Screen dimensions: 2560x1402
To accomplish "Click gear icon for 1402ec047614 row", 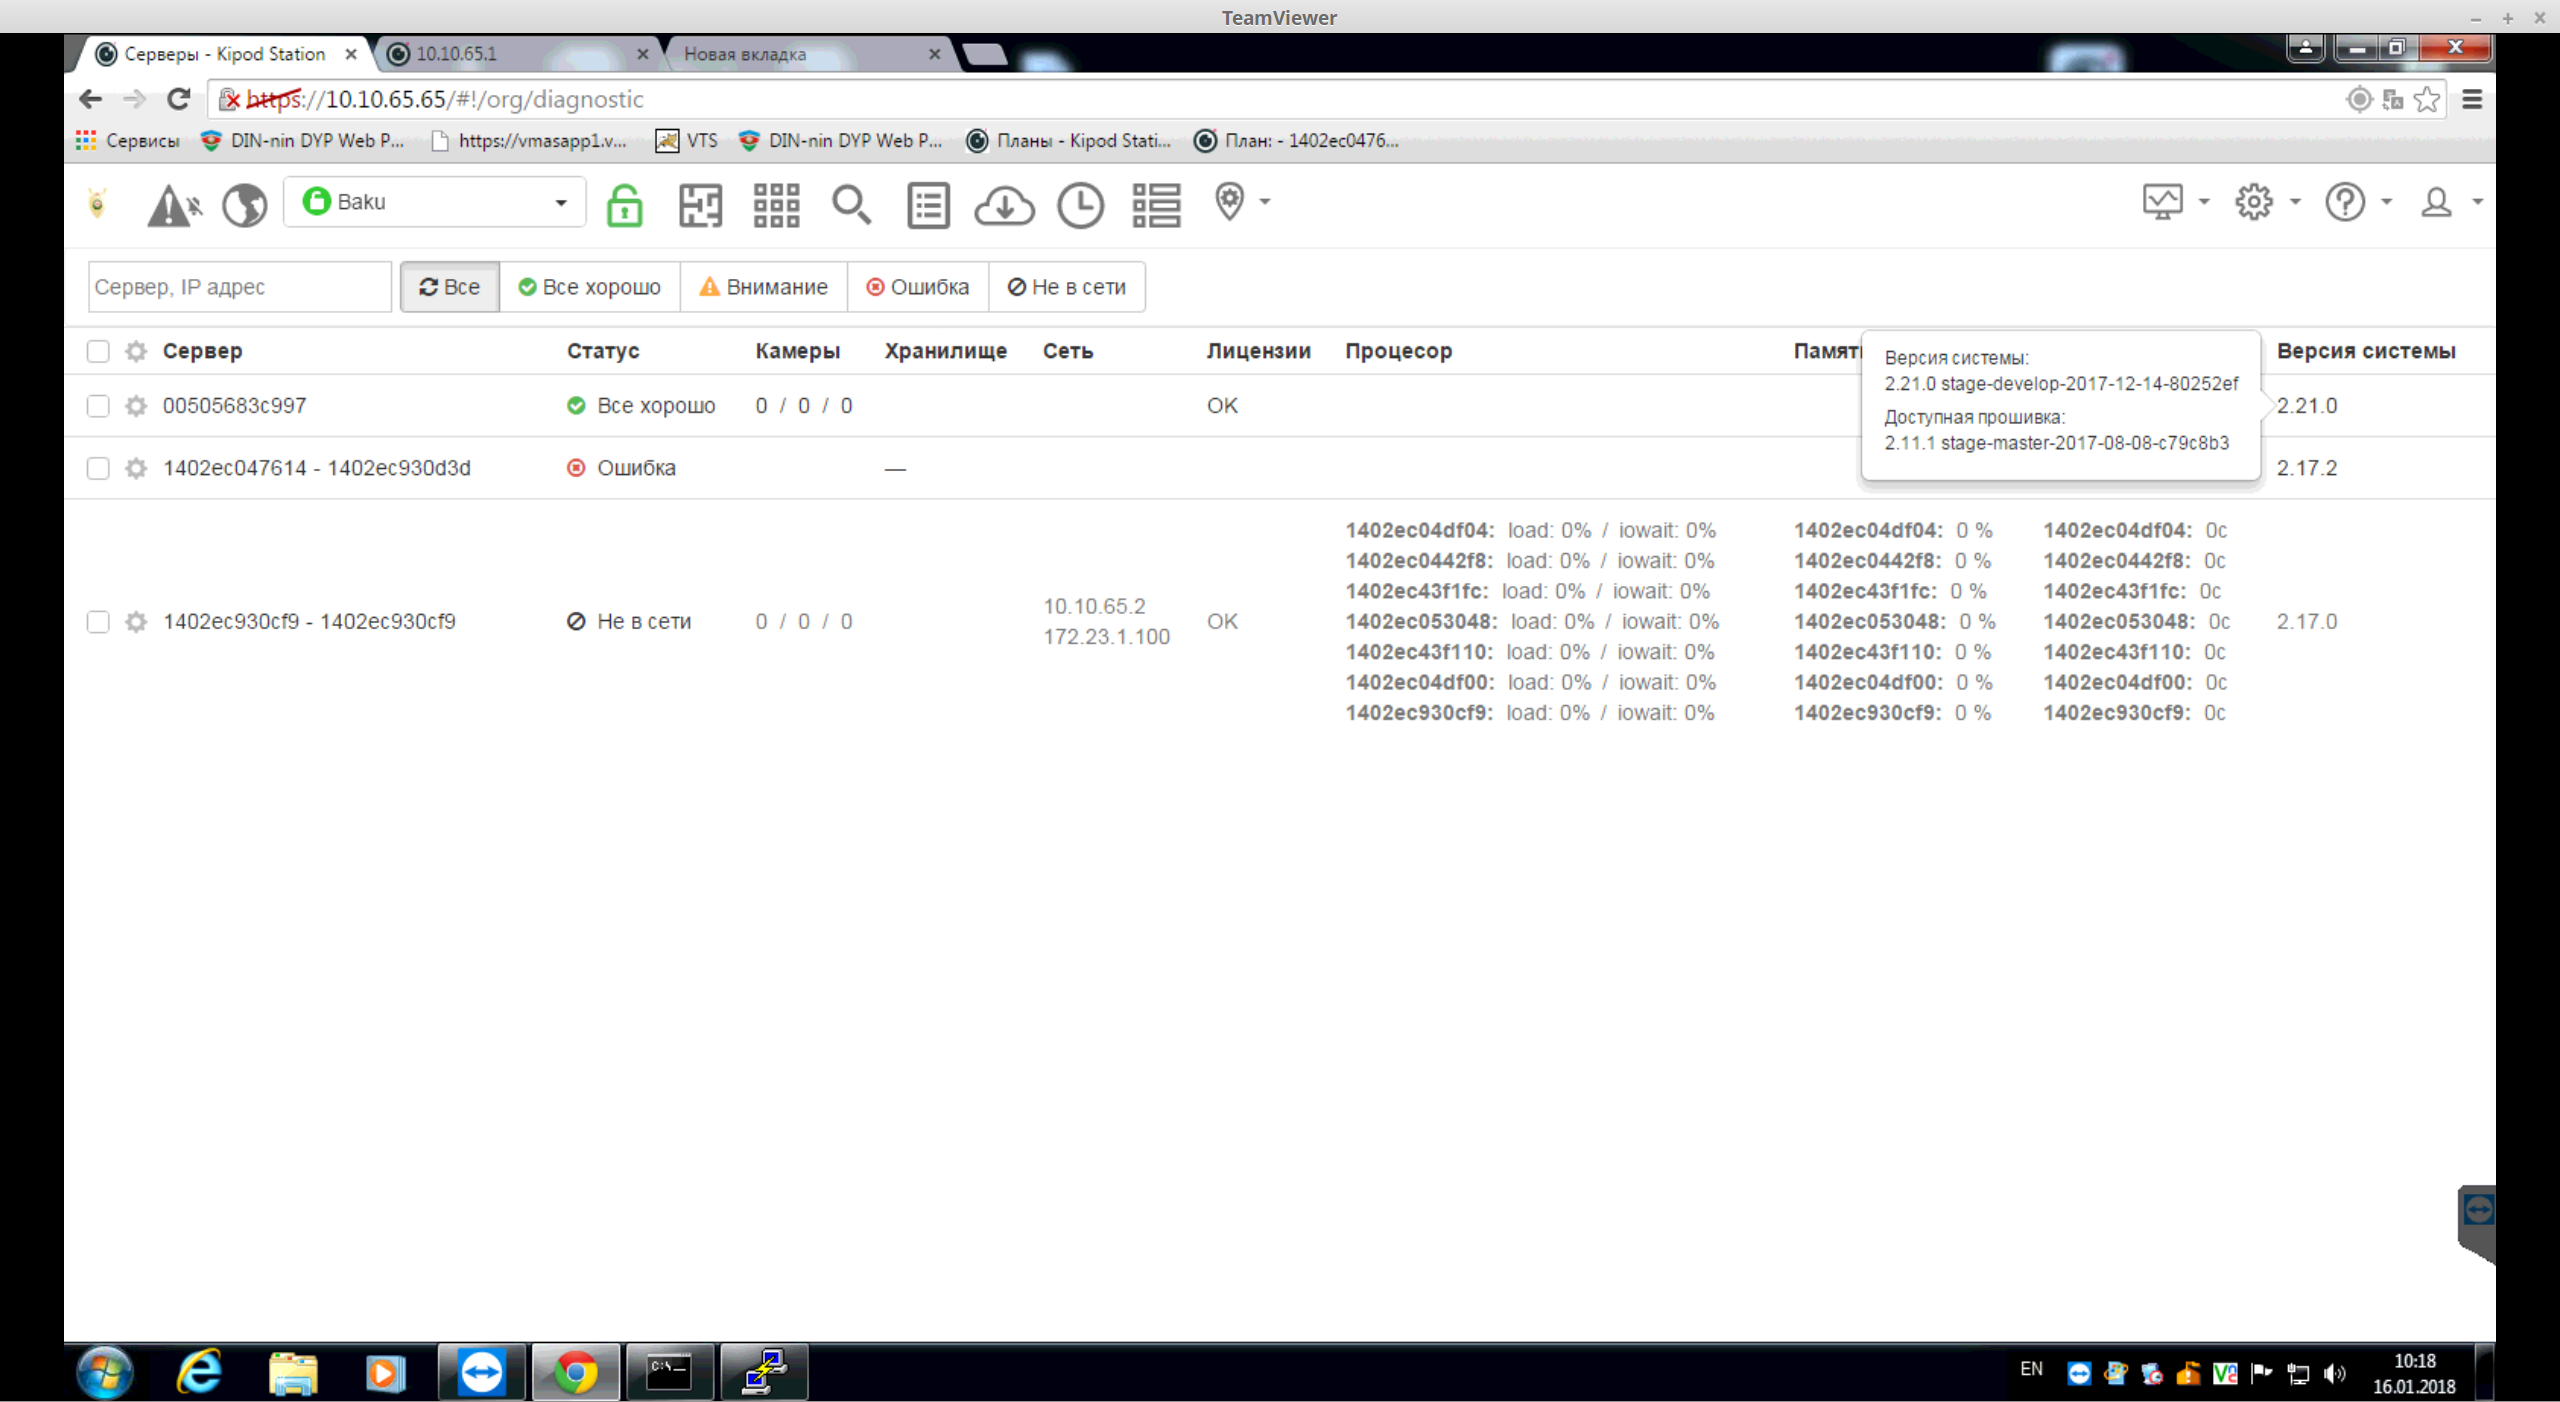I will tap(136, 468).
